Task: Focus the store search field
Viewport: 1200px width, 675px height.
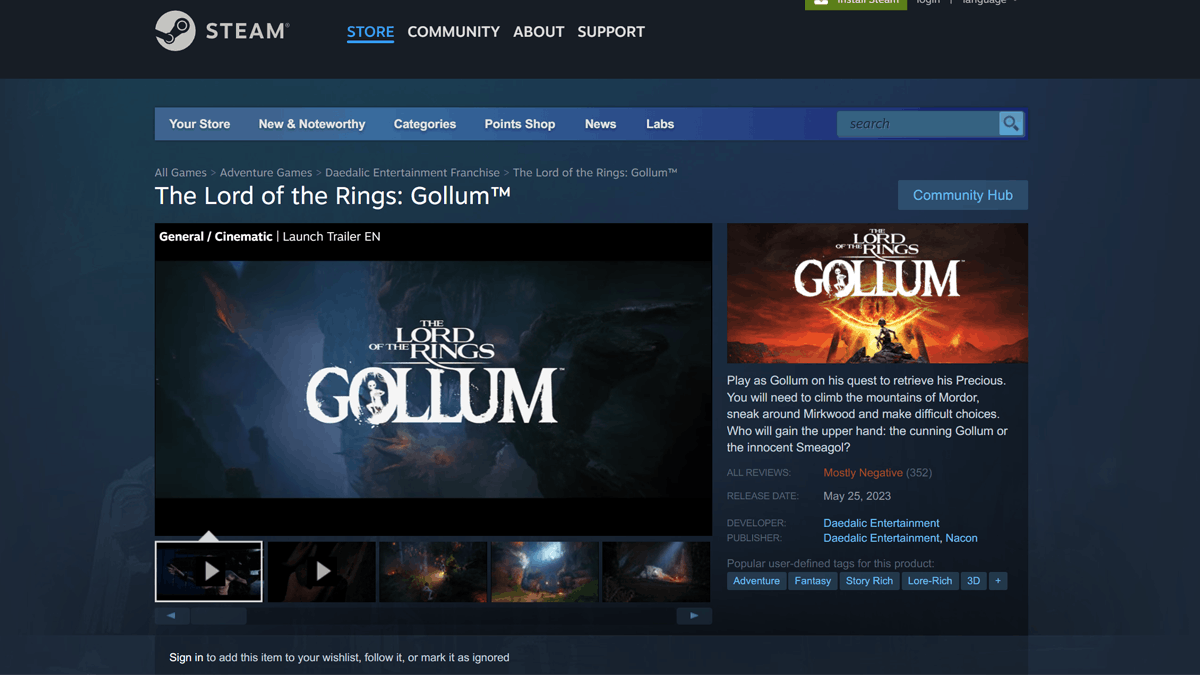Action: coord(918,124)
